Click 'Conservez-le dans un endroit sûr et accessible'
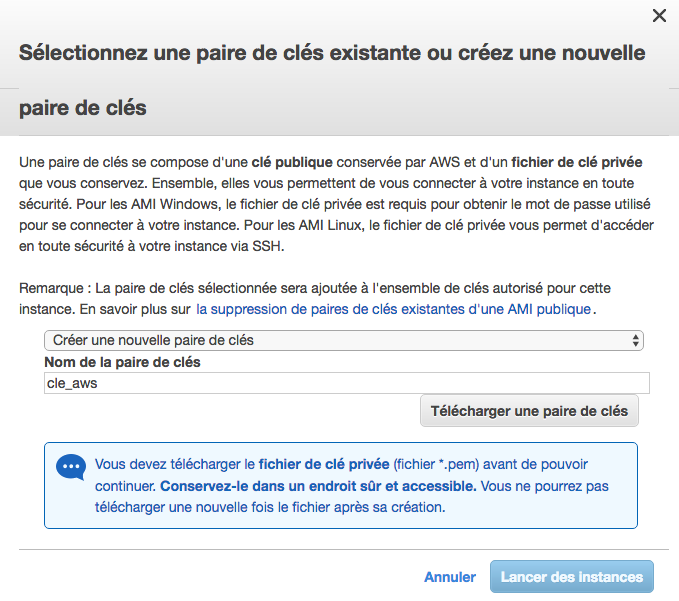Image resolution: width=679 pixels, height=601 pixels. tap(318, 486)
